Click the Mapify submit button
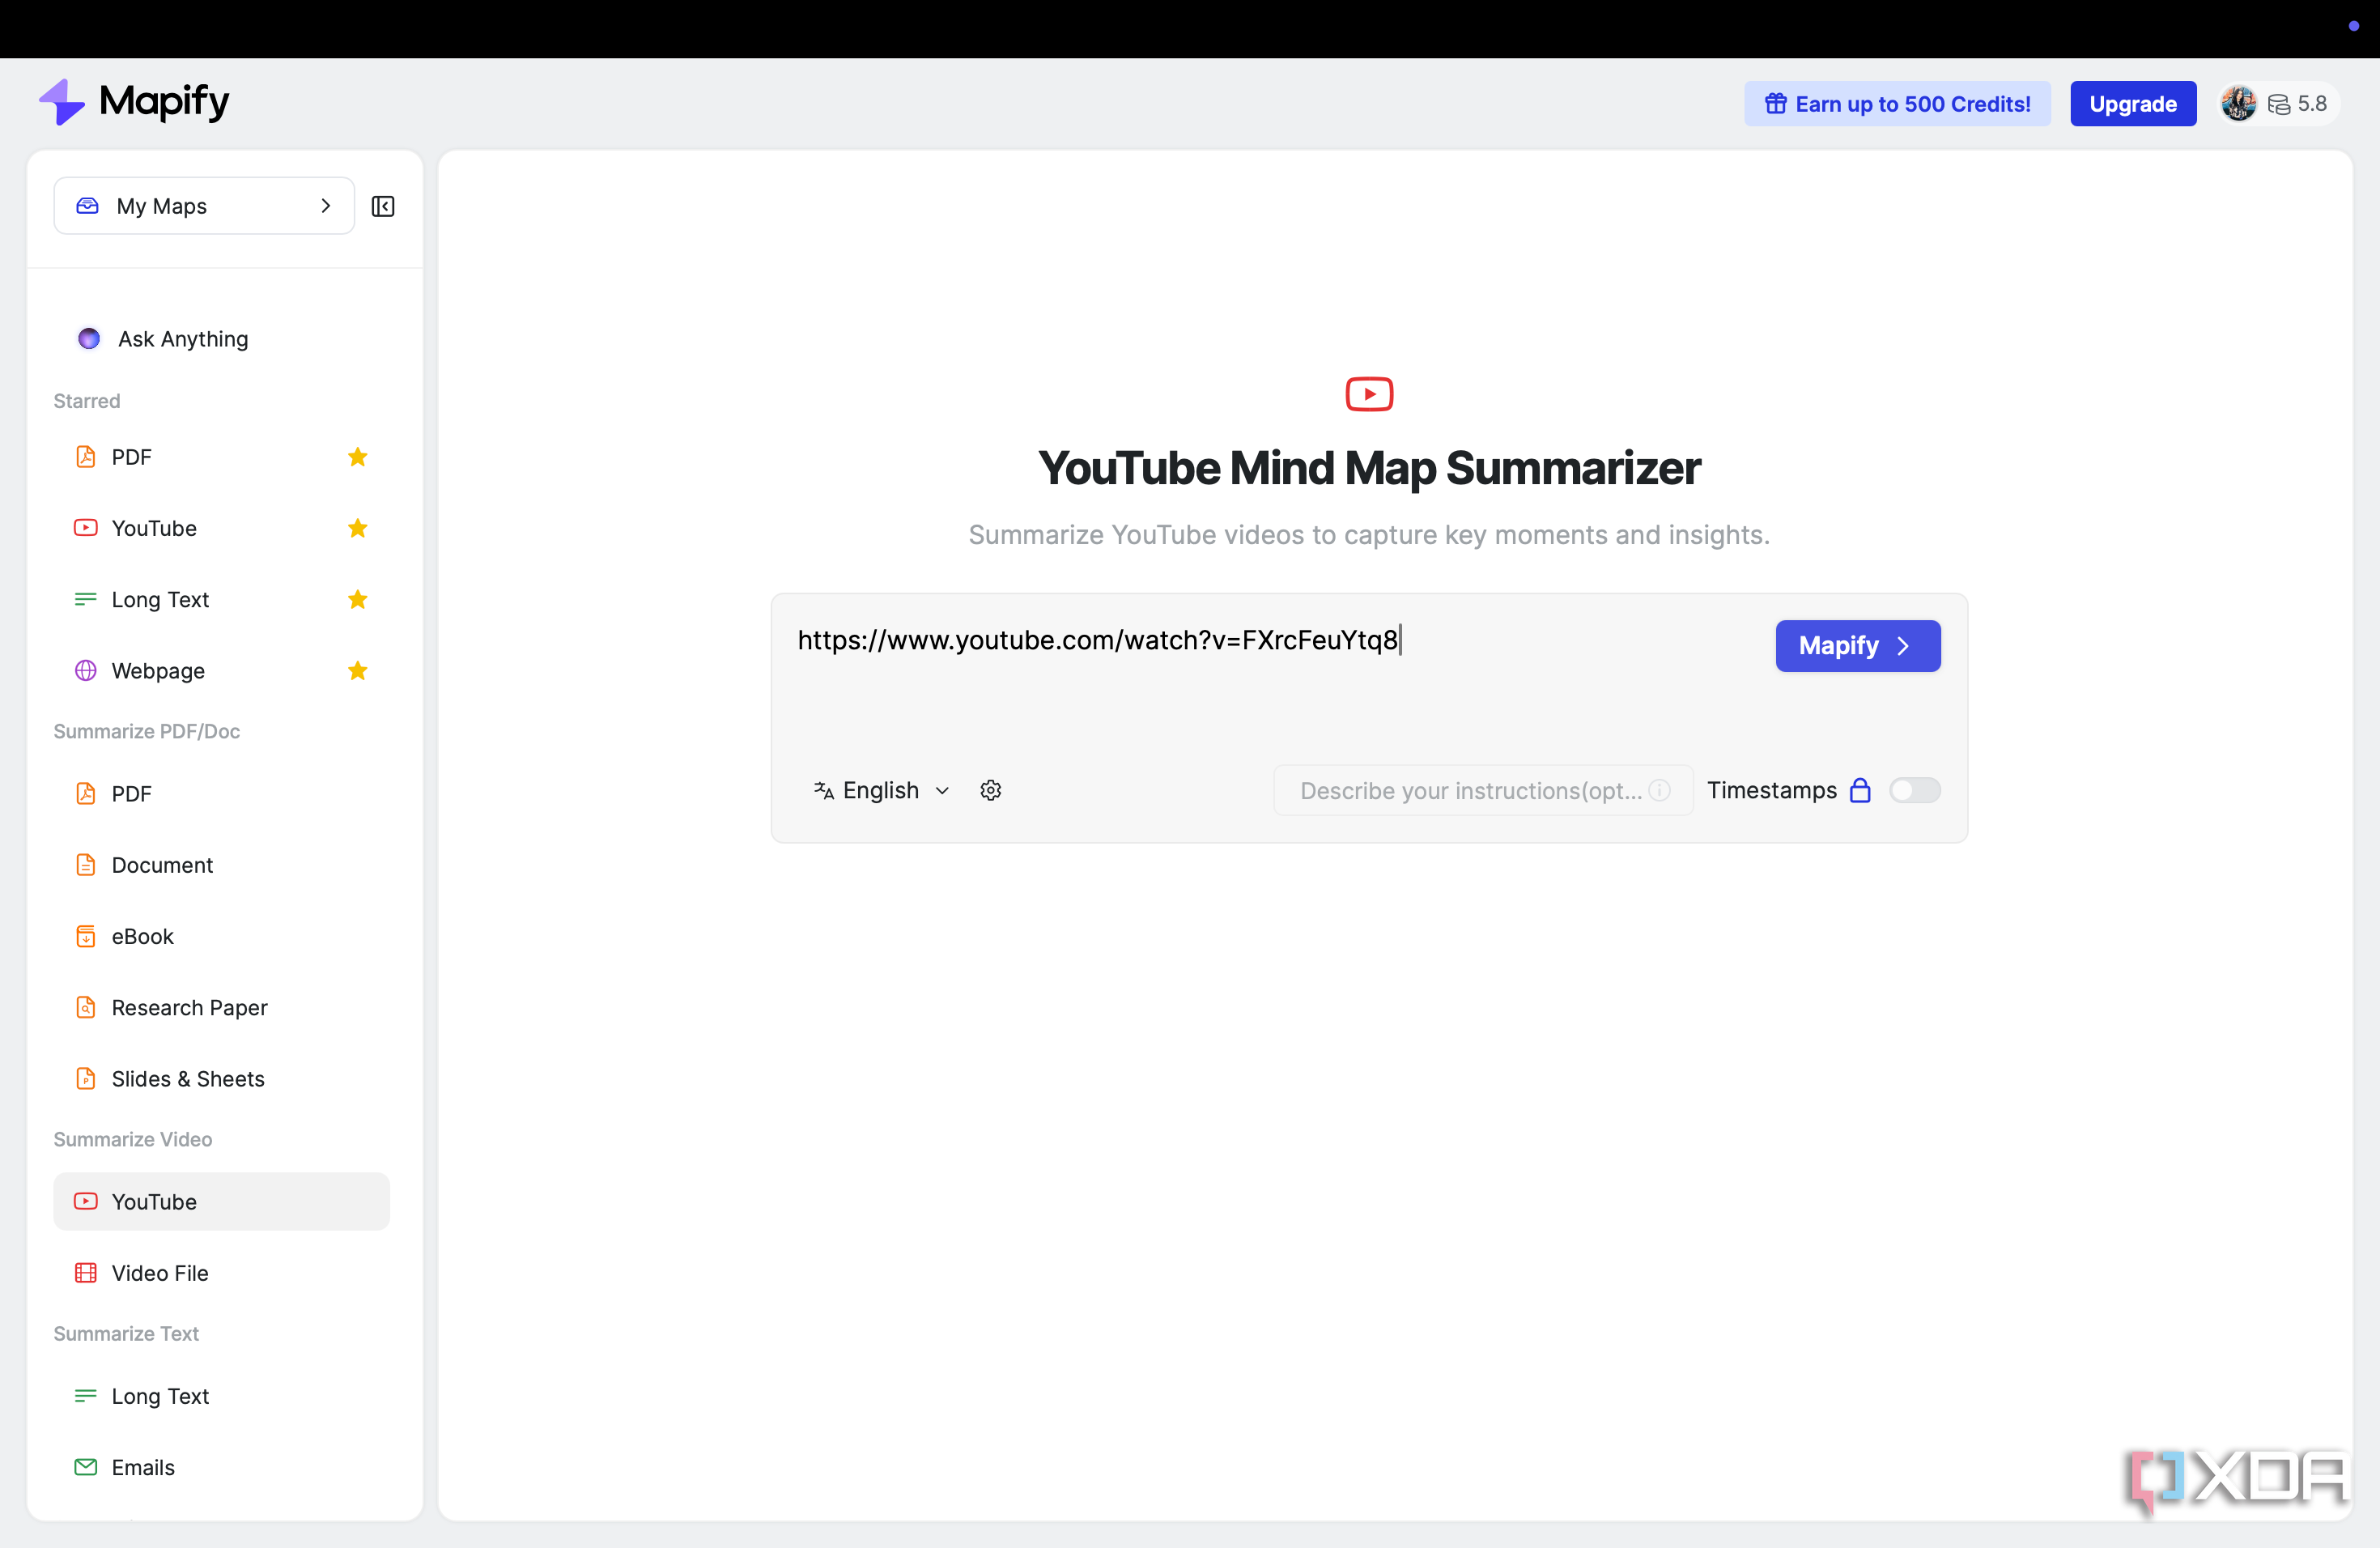This screenshot has height=1548, width=2380. (1857, 646)
